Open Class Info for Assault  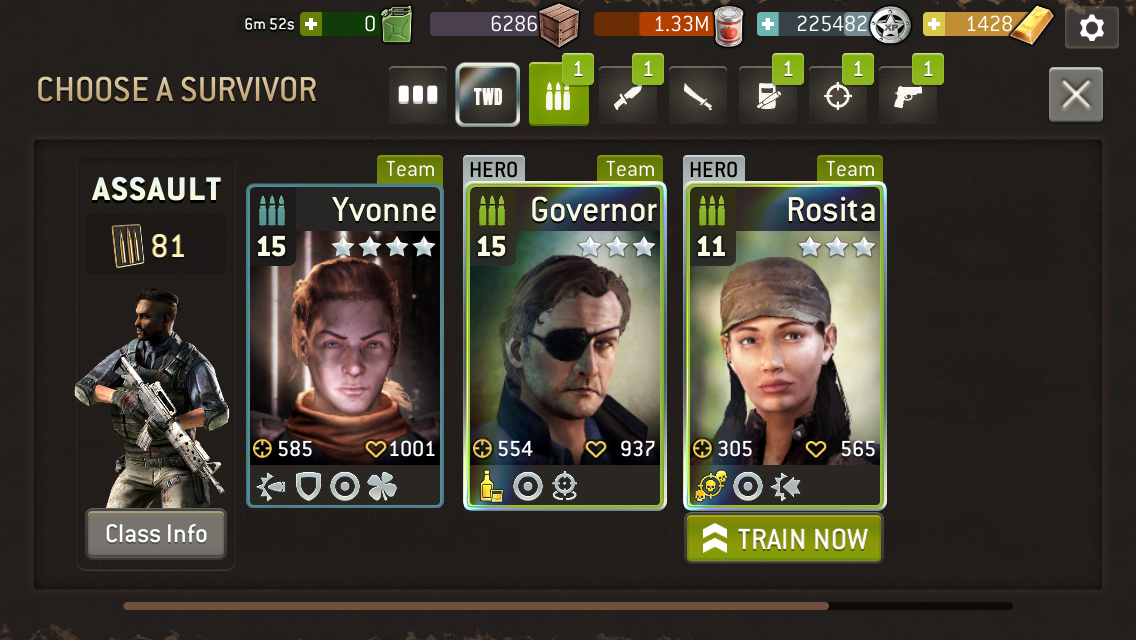(x=156, y=533)
